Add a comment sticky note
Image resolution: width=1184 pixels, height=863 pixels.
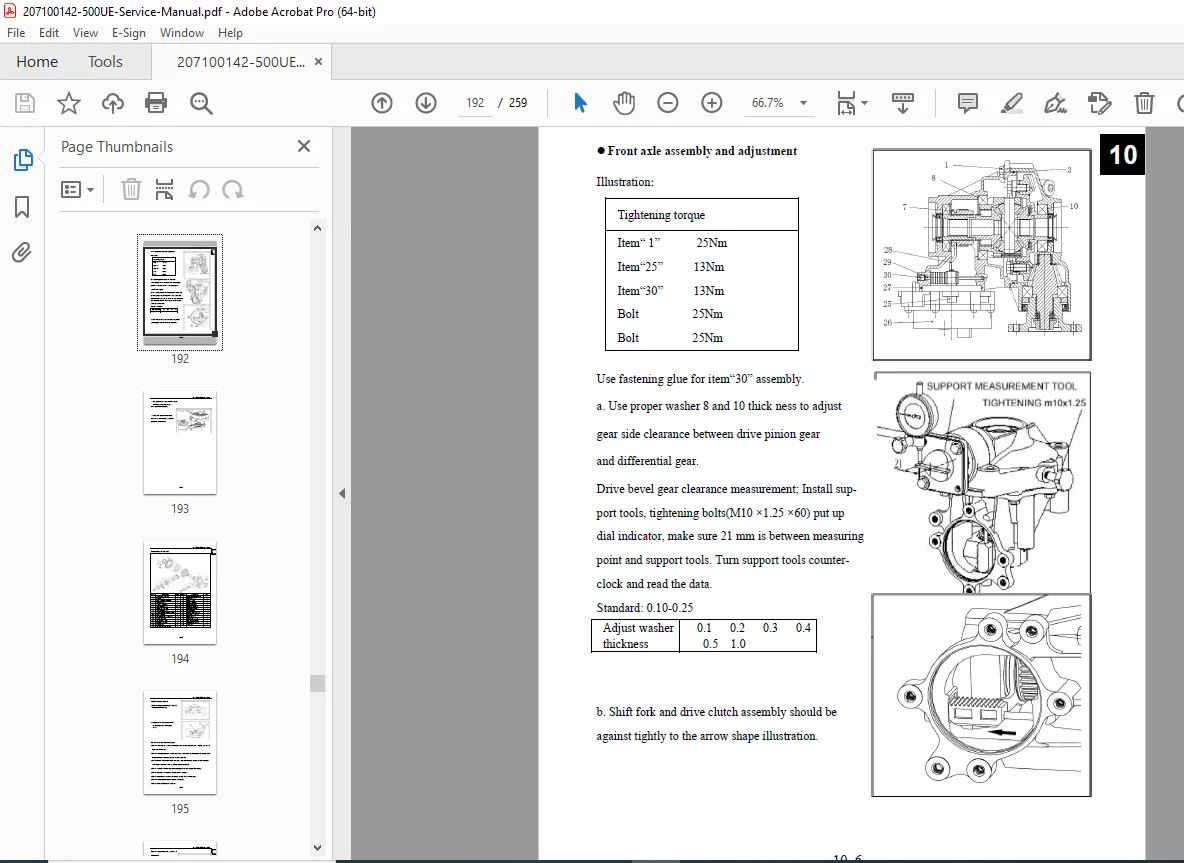[967, 103]
